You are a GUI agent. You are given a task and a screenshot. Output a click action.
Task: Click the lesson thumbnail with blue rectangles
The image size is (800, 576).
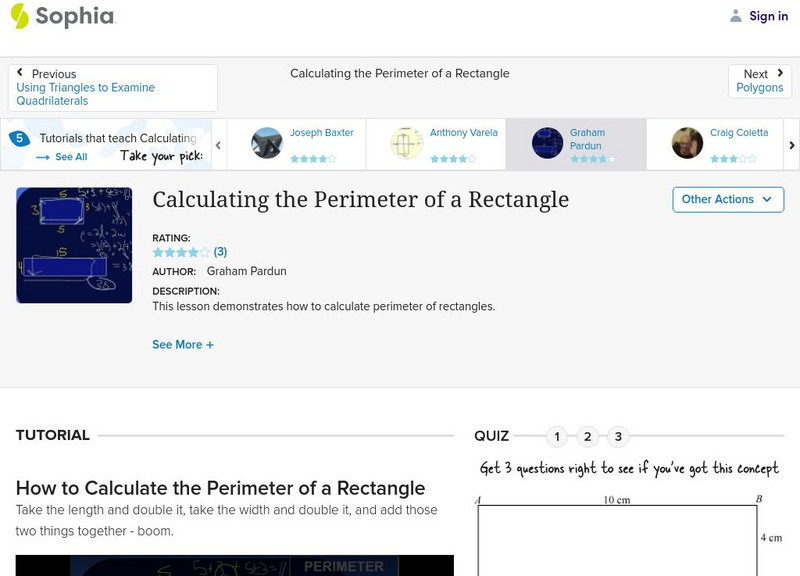pos(74,245)
